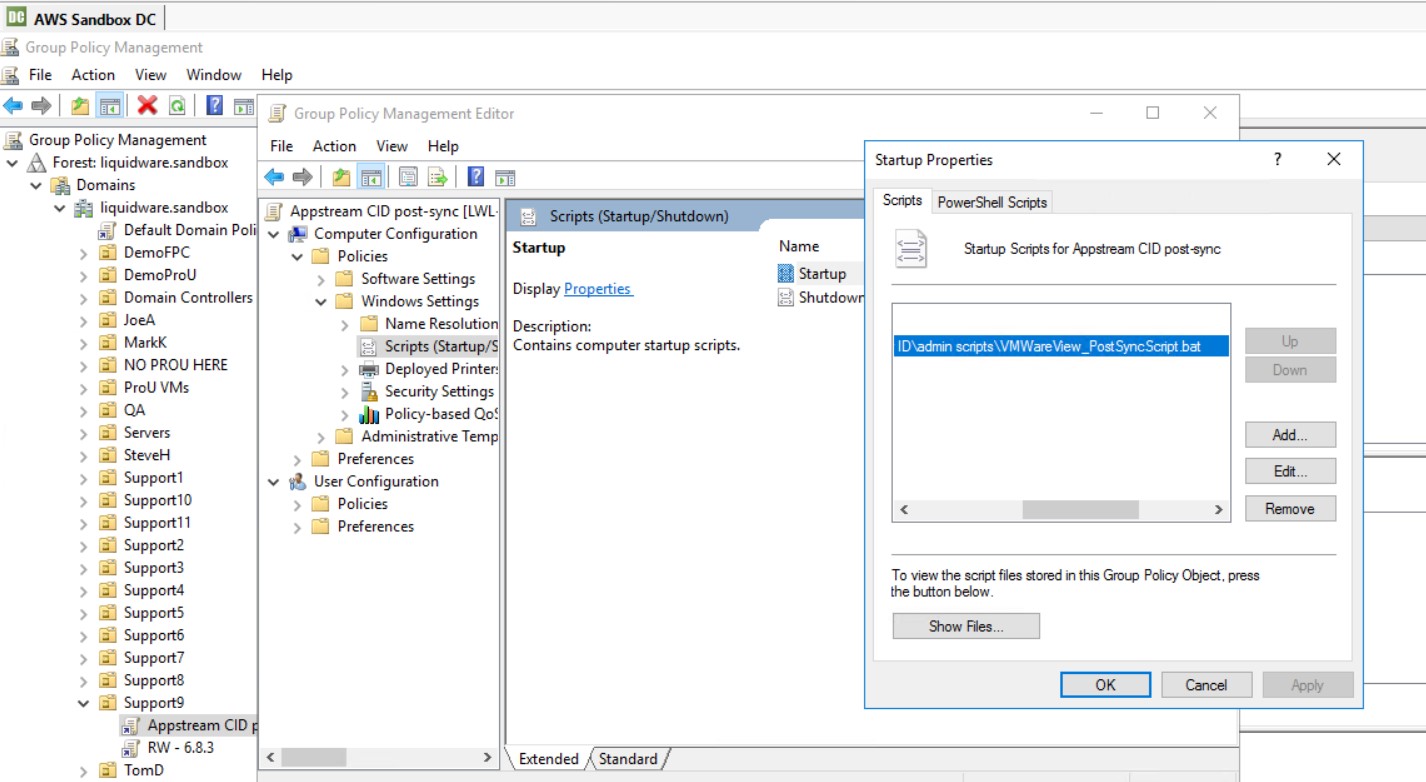Click blue Help icon in Editor toolbar
Screen dimensions: 1426x782
[x=476, y=177]
